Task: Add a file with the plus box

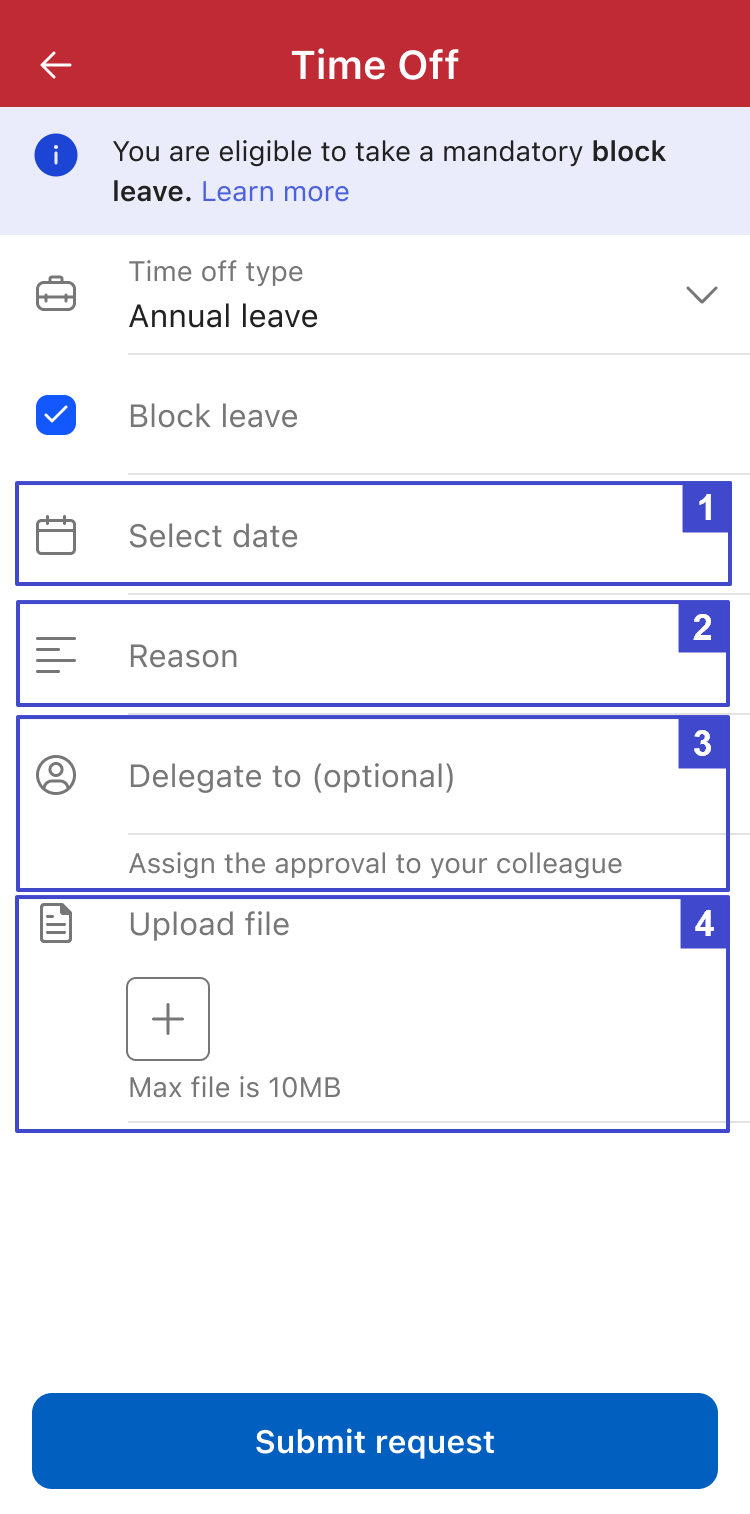Action: (168, 1019)
